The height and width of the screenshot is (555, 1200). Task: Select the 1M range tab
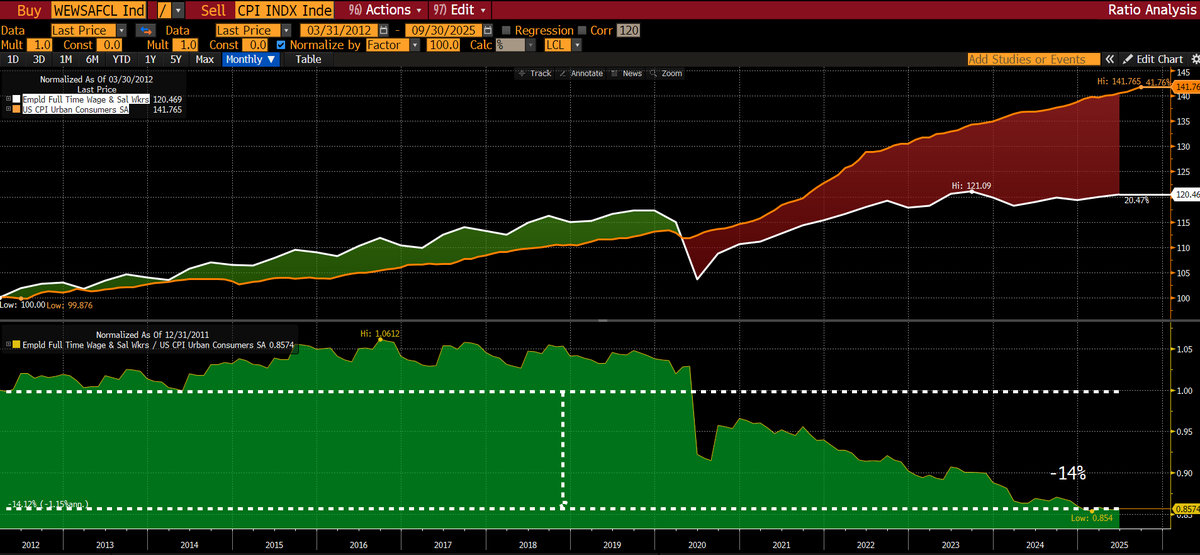pyautogui.click(x=66, y=59)
